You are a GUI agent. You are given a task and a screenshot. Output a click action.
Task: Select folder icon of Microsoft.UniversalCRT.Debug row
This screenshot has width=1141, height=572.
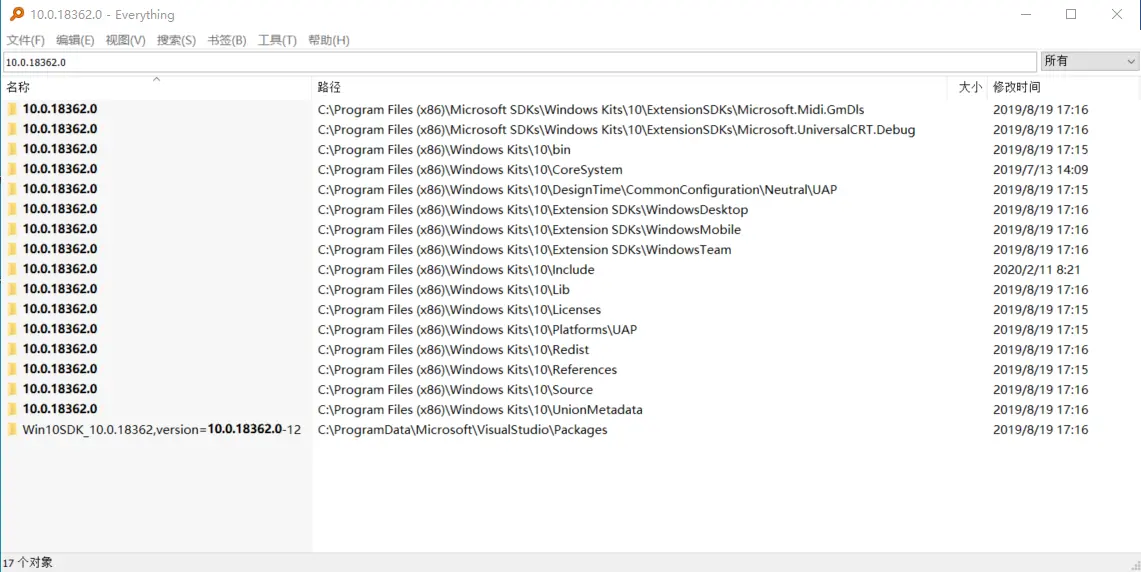tap(12, 130)
